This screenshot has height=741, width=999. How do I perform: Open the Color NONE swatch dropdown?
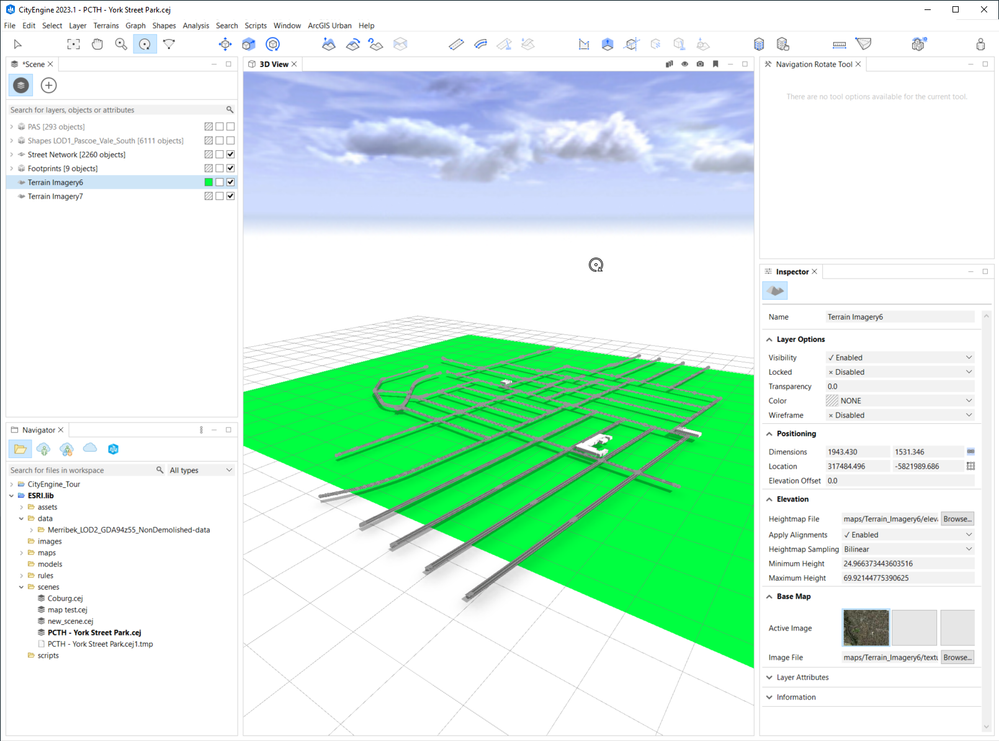coord(900,401)
